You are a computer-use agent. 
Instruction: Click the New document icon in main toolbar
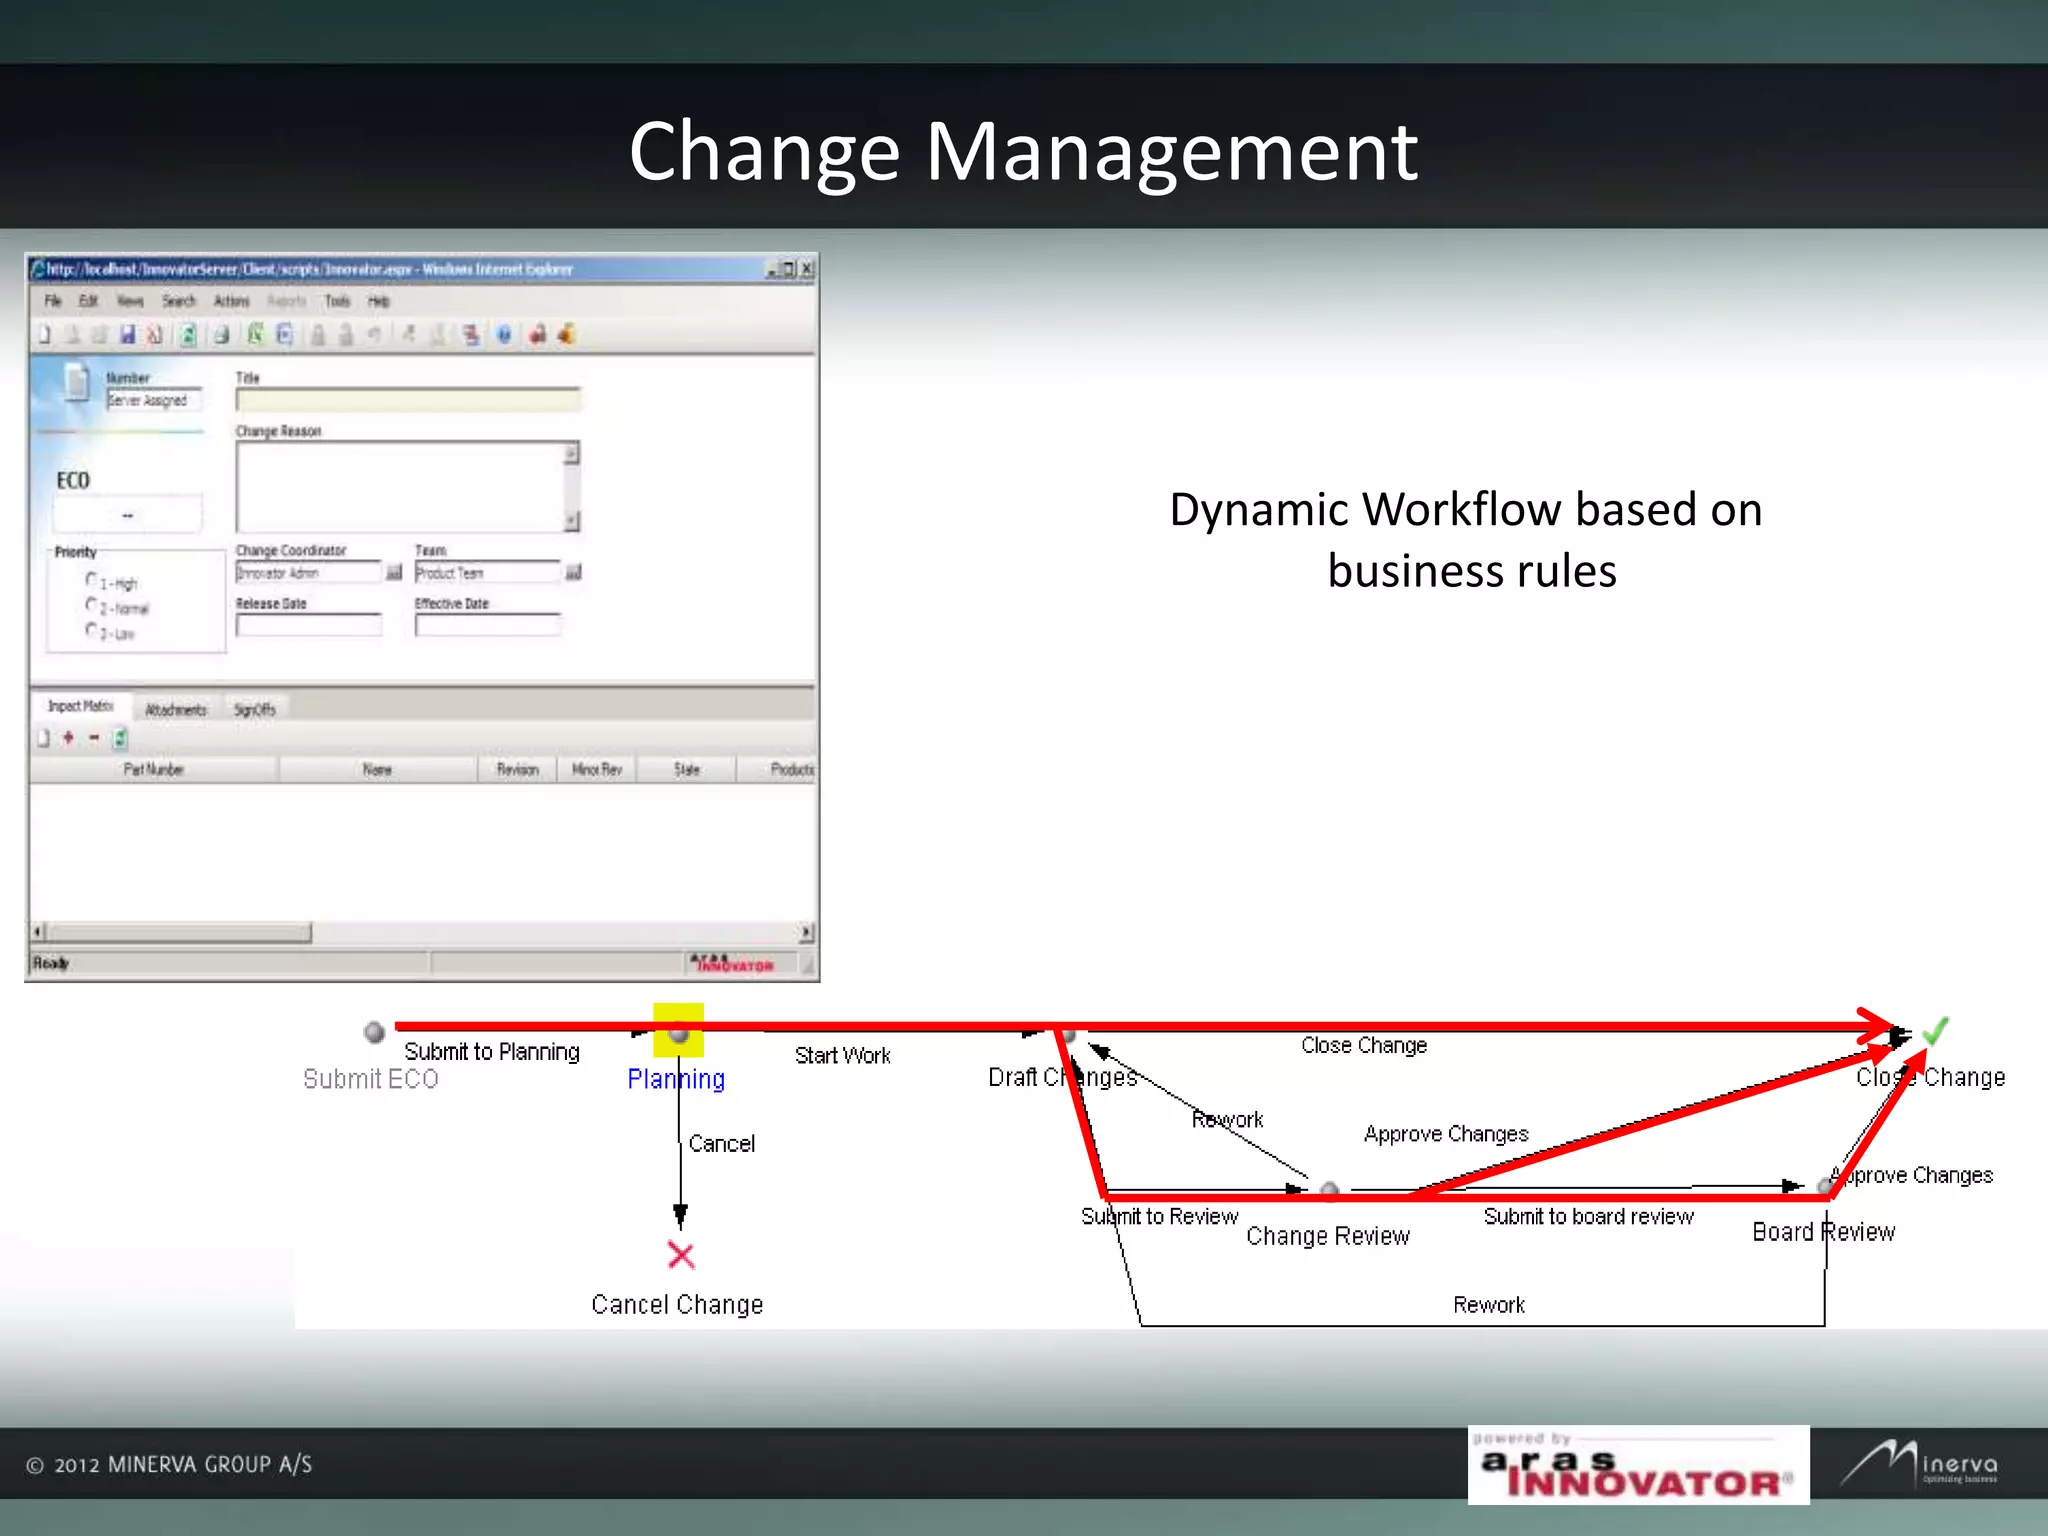coord(44,335)
